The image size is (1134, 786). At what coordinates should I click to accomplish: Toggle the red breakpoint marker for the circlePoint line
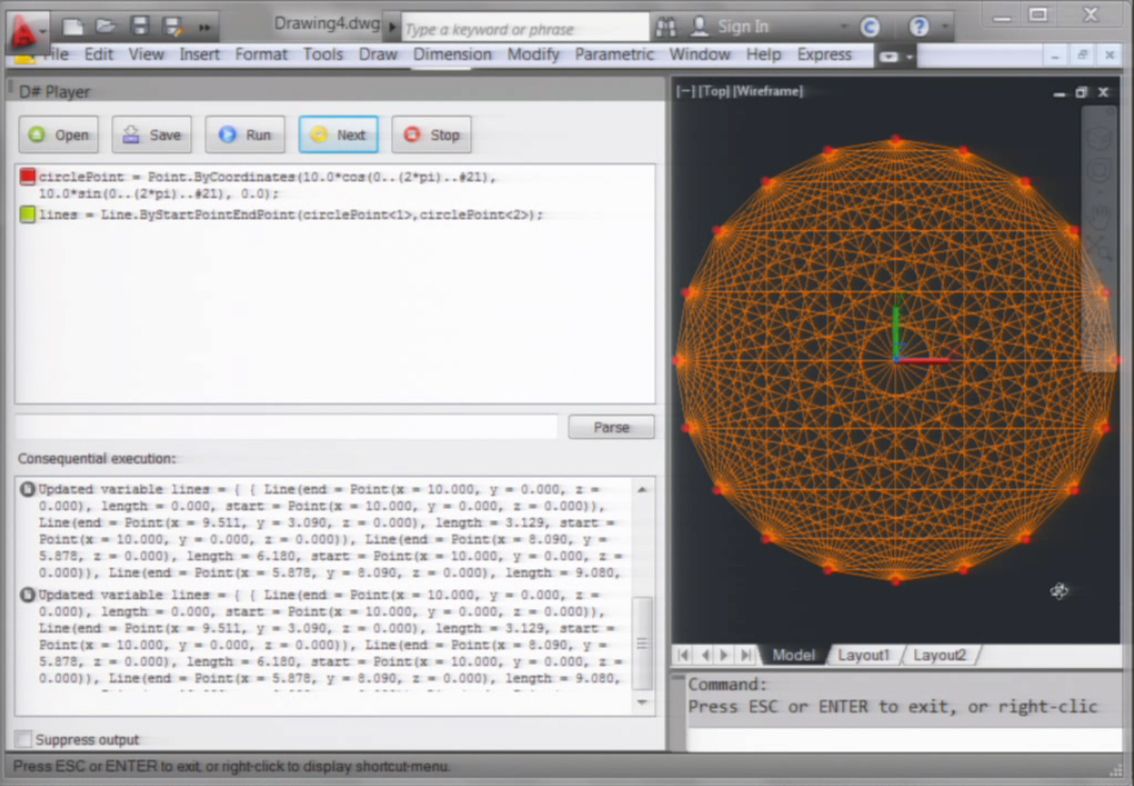(27, 176)
